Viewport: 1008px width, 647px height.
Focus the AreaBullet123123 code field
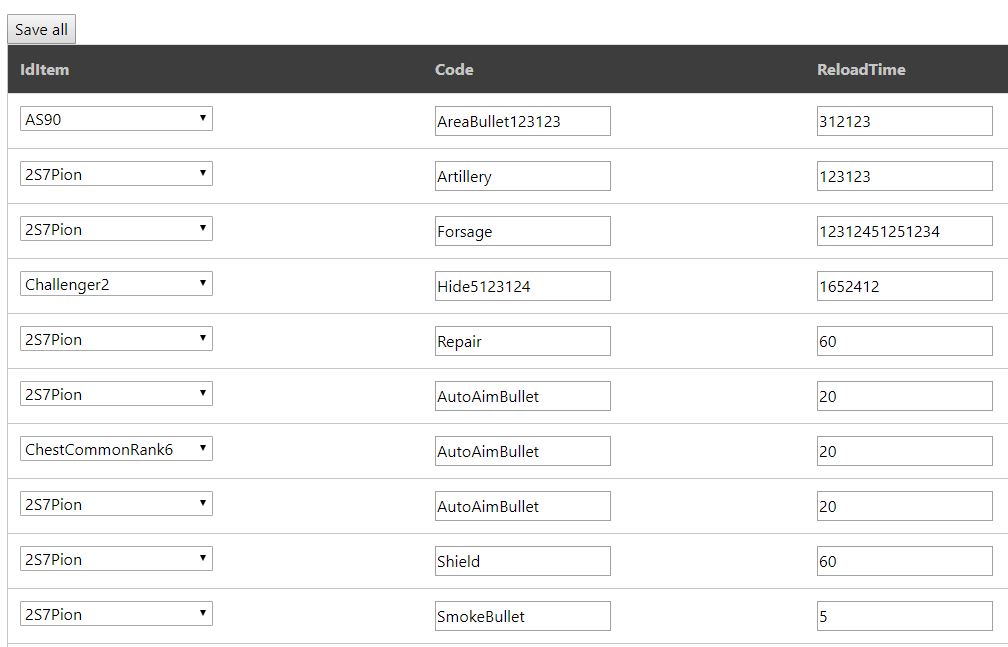(522, 121)
